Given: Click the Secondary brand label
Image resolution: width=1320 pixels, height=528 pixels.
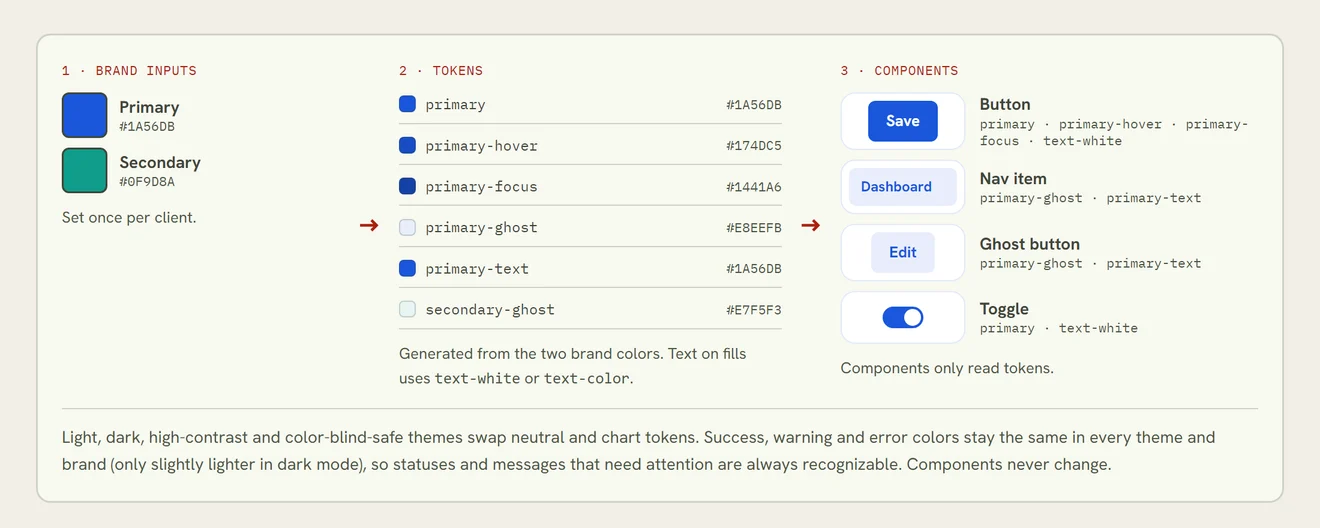Looking at the screenshot, I should pyautogui.click(x=160, y=162).
